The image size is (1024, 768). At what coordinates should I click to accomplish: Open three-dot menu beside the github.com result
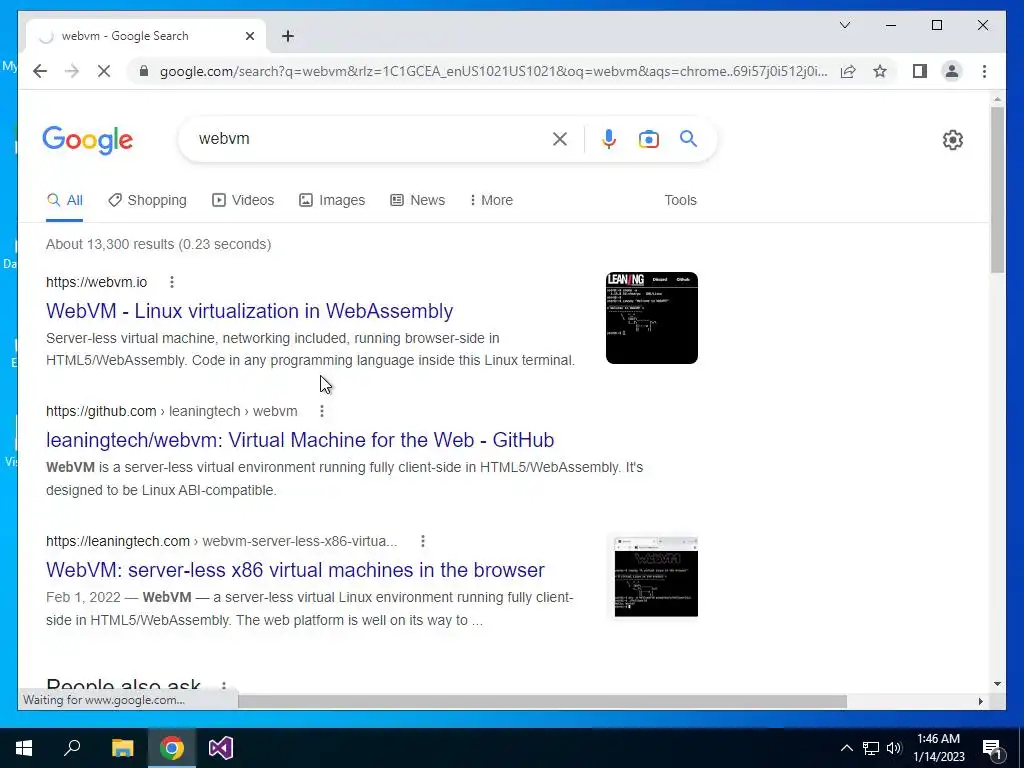(x=321, y=411)
